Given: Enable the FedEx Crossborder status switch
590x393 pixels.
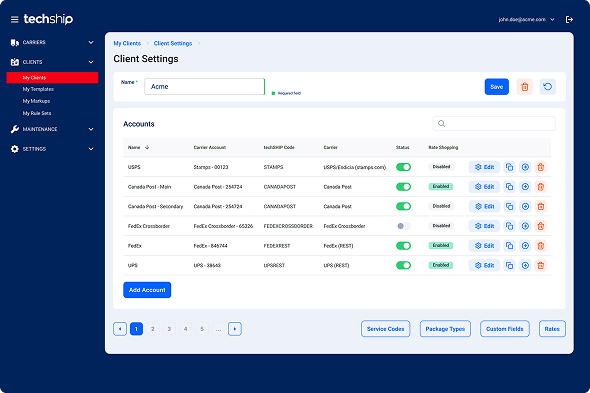Looking at the screenshot, I should [403, 226].
